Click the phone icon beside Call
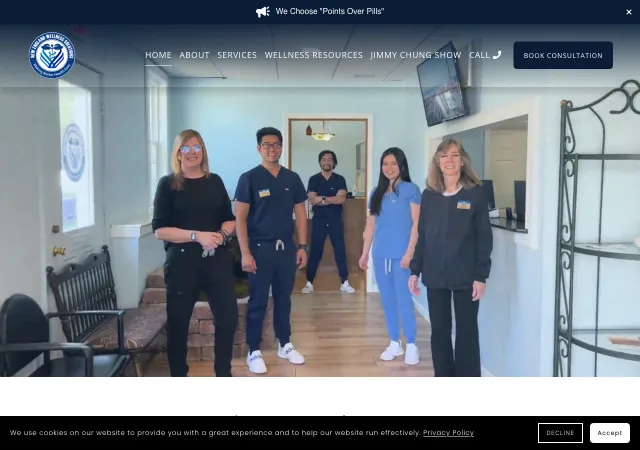This screenshot has height=450, width=640. pyautogui.click(x=497, y=55)
